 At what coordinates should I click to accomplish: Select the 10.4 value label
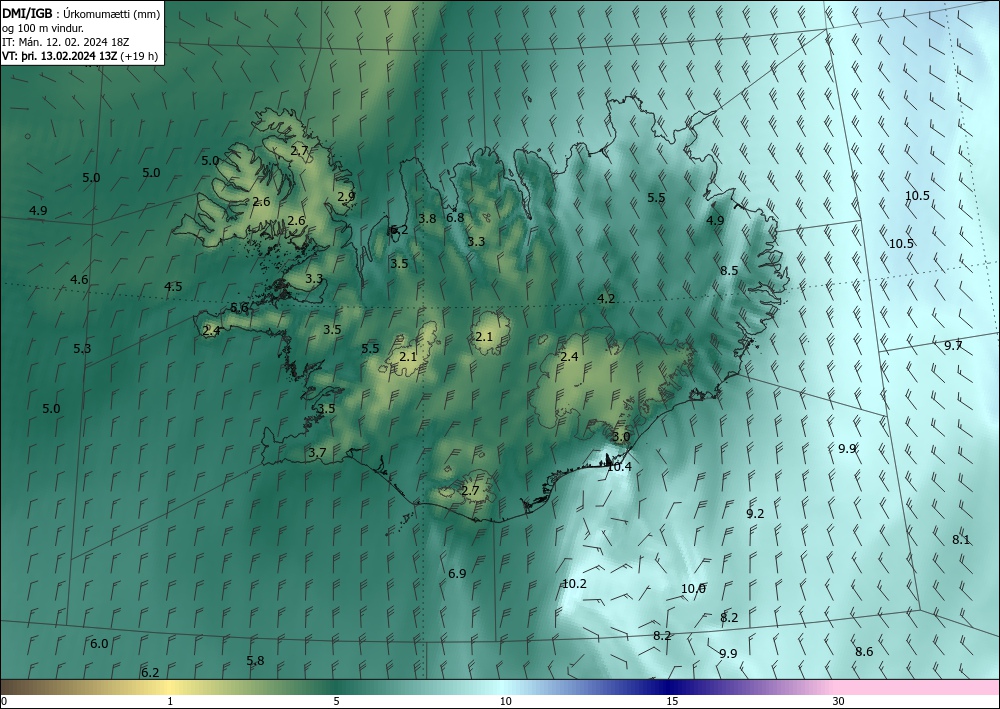tap(619, 467)
